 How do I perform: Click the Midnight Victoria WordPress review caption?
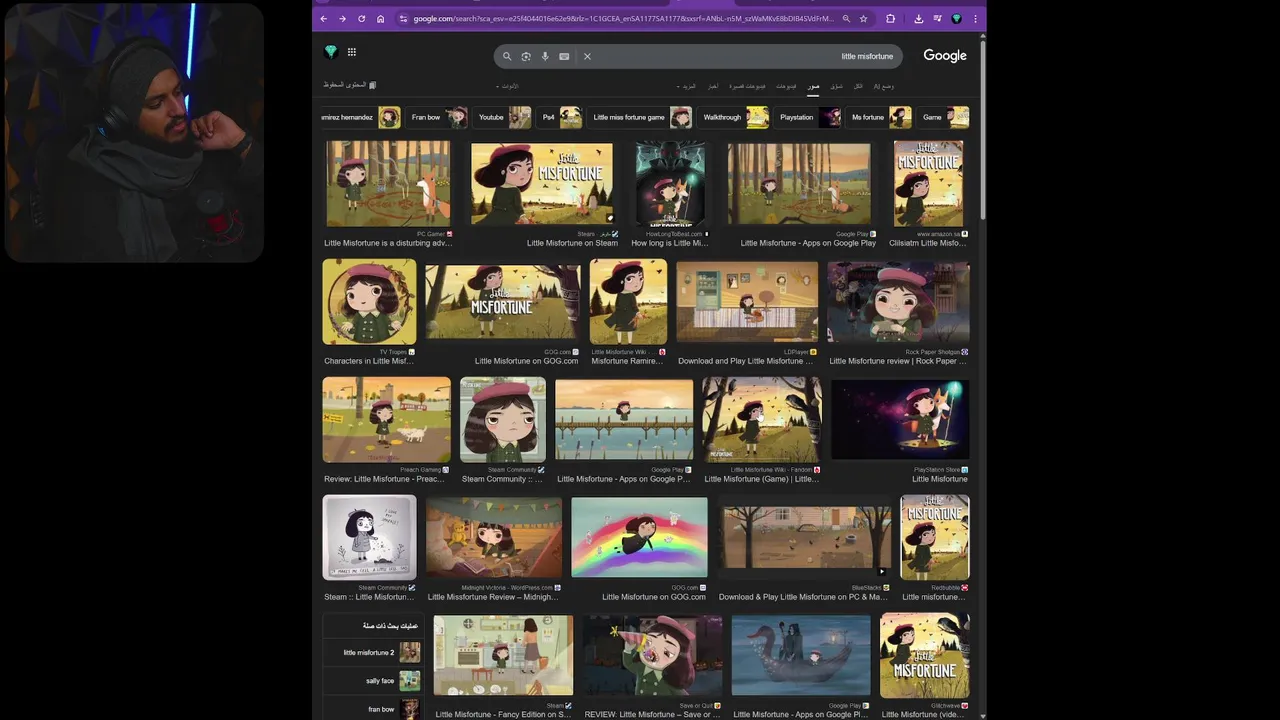[x=493, y=597]
